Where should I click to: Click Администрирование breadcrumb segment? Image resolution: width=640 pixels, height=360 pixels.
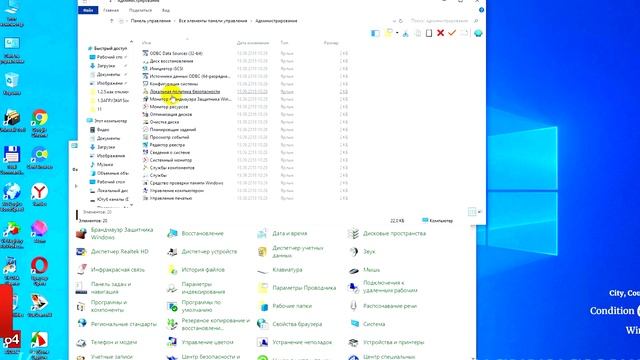click(276, 21)
